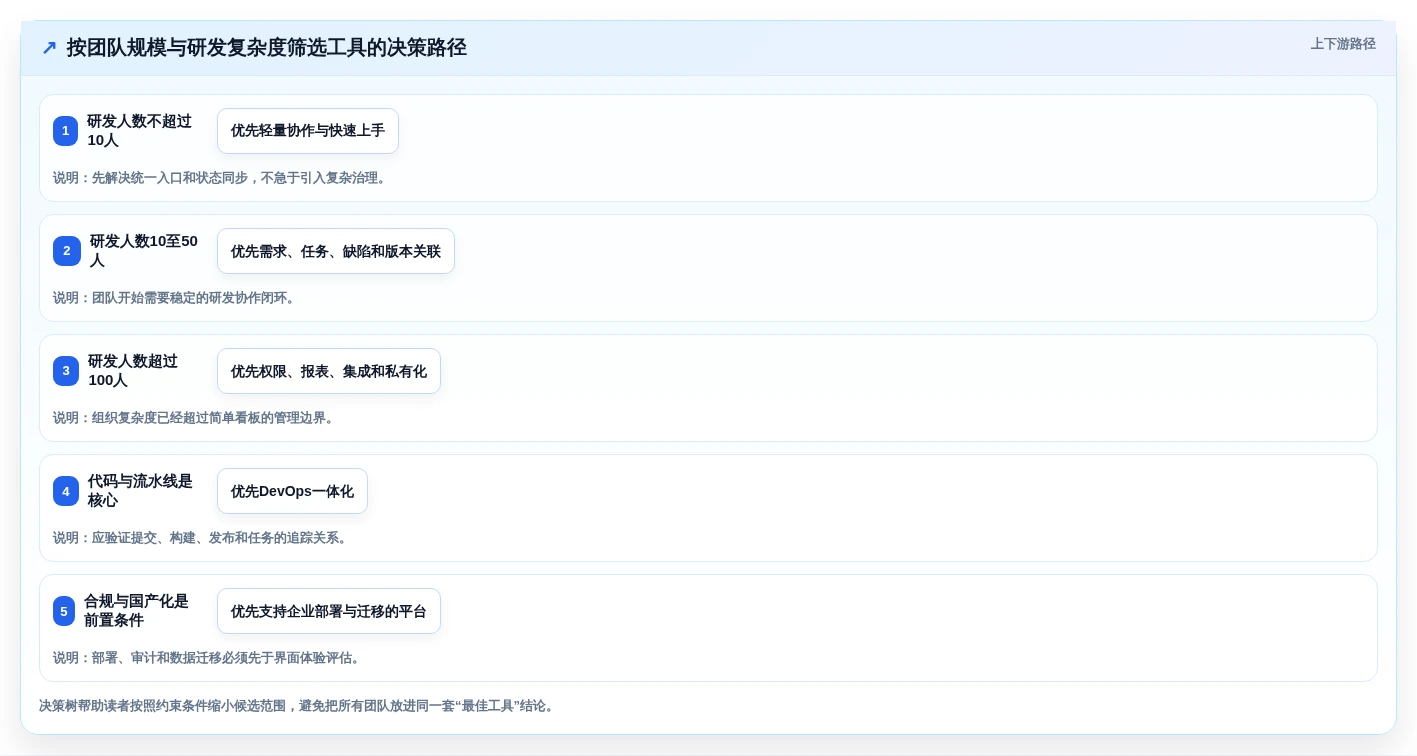Image resolution: width=1417 pixels, height=756 pixels.
Task: Click step number badge 4
Action: pyautogui.click(x=66, y=491)
